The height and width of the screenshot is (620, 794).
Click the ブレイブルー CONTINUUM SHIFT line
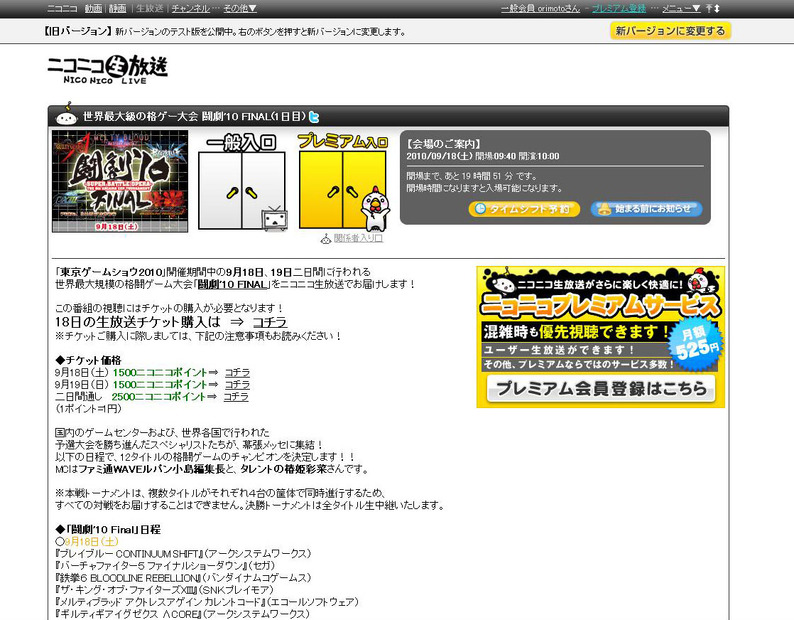pos(183,554)
